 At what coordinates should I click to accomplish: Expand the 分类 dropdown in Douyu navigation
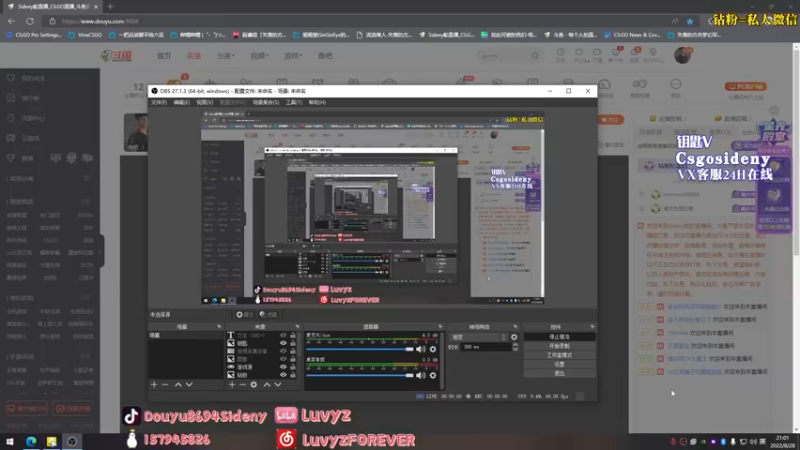226,56
